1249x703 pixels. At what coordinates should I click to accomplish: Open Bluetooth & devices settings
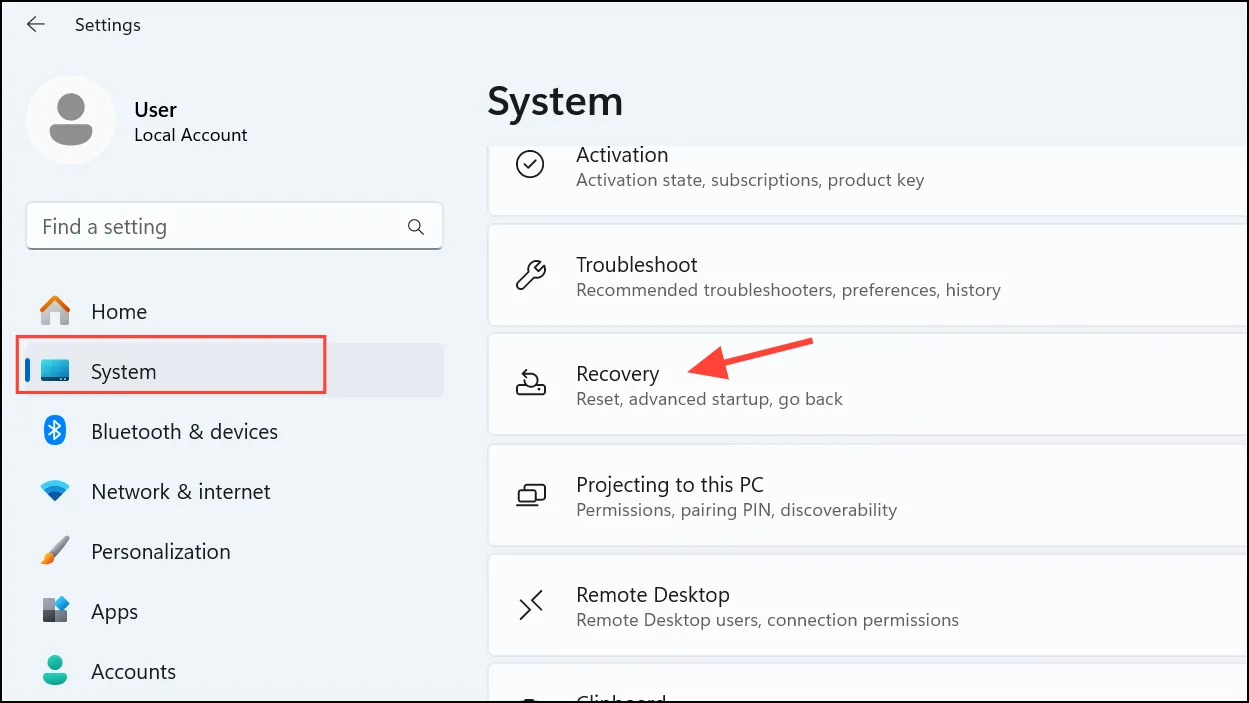click(230, 431)
